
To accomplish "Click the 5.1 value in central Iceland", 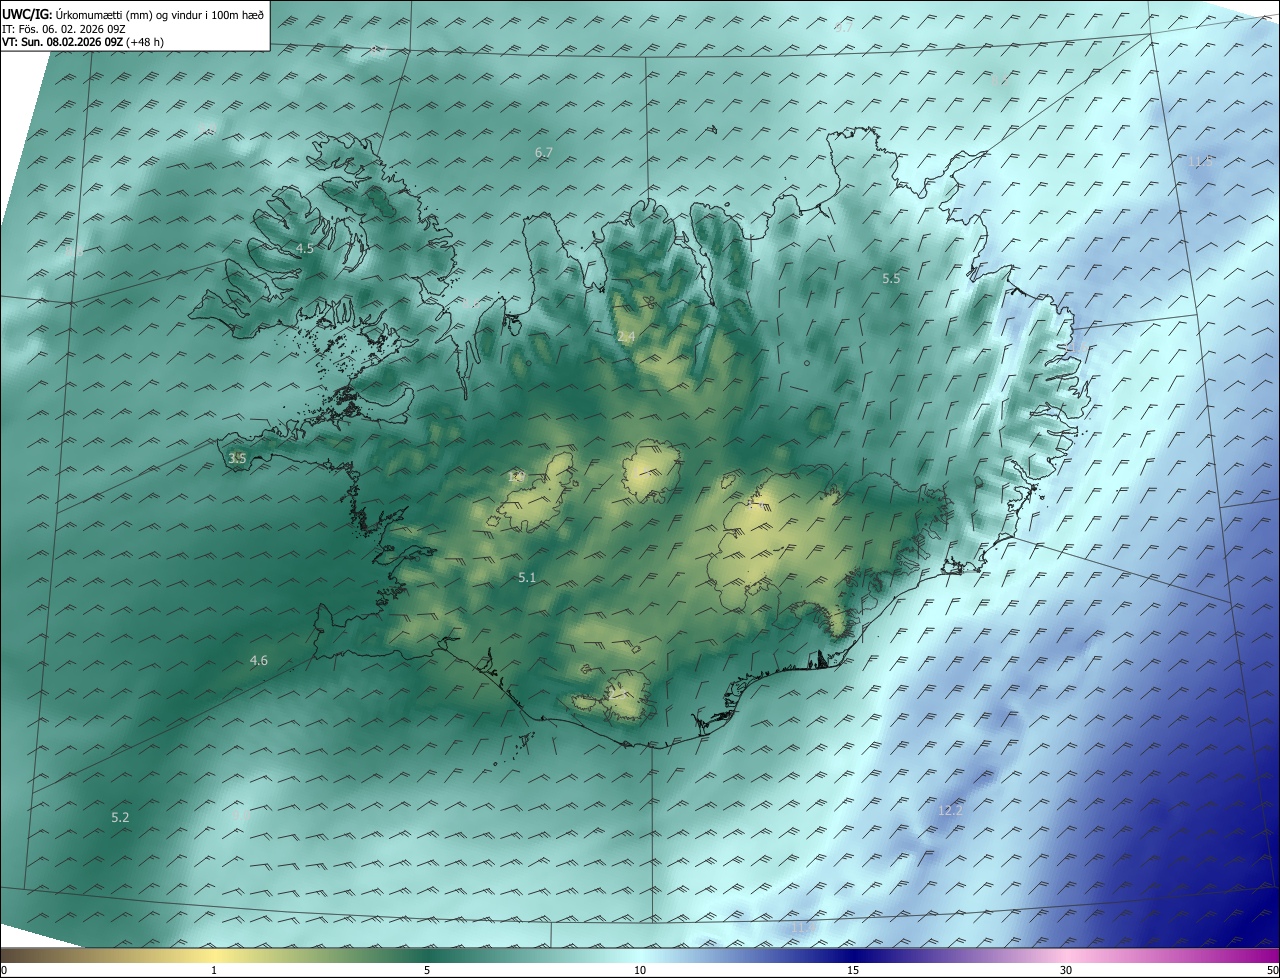I will 527,578.
